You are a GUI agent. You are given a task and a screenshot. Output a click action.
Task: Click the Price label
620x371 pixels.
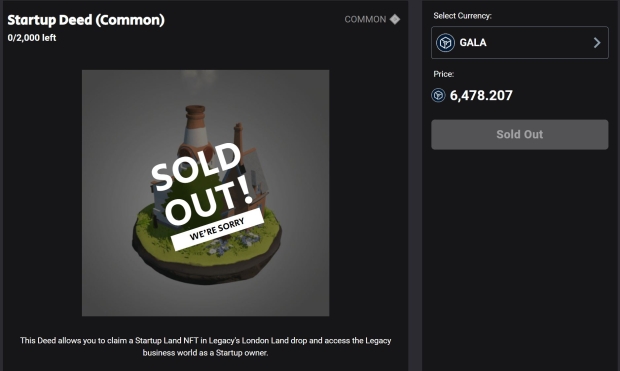coord(443,74)
